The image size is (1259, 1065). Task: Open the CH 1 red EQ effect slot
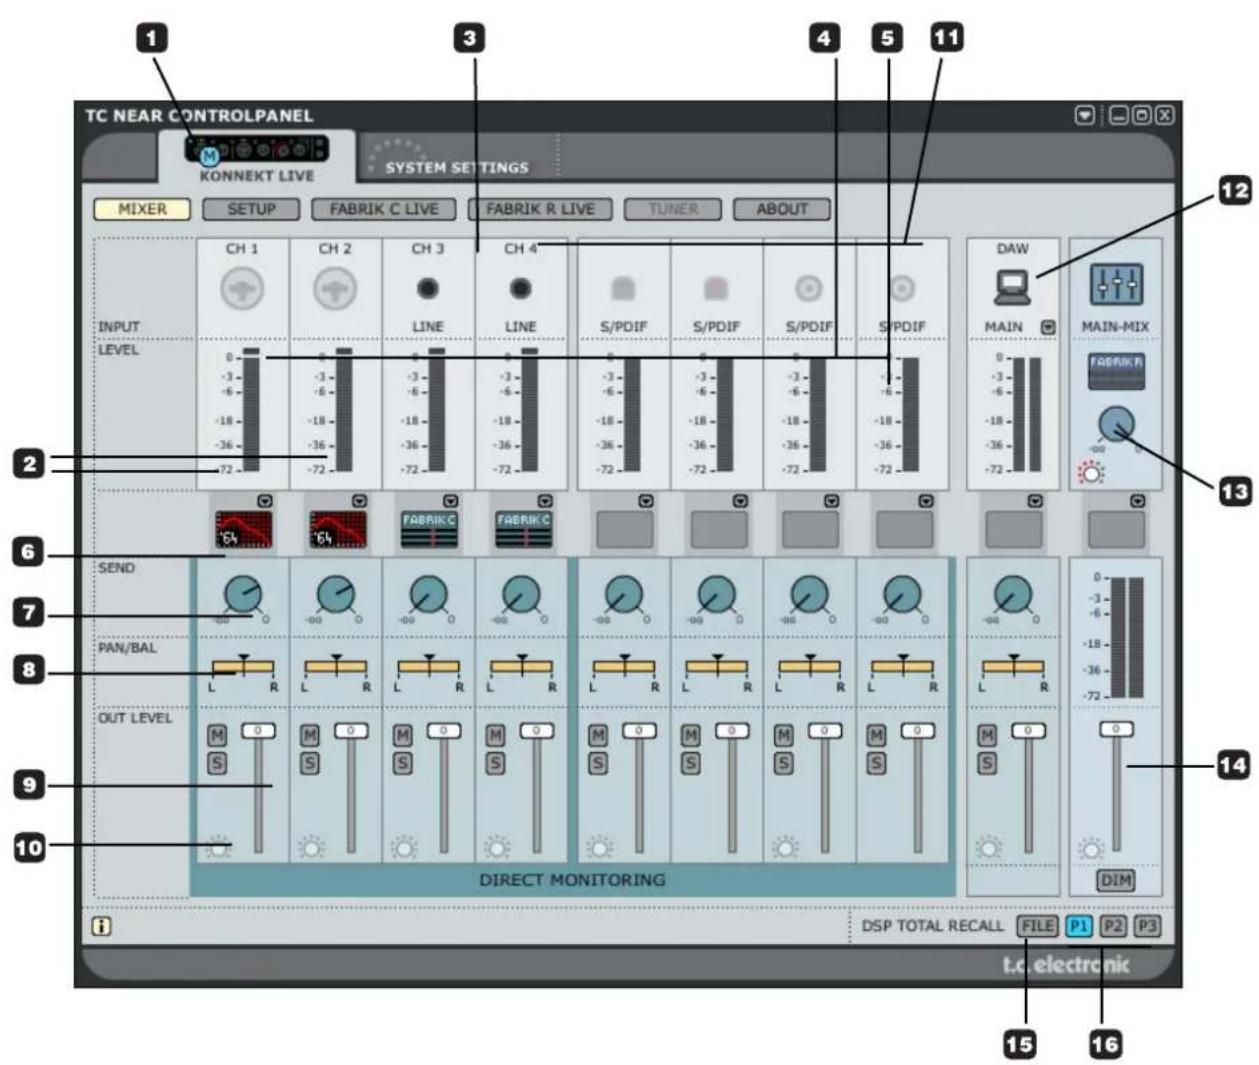(x=243, y=529)
